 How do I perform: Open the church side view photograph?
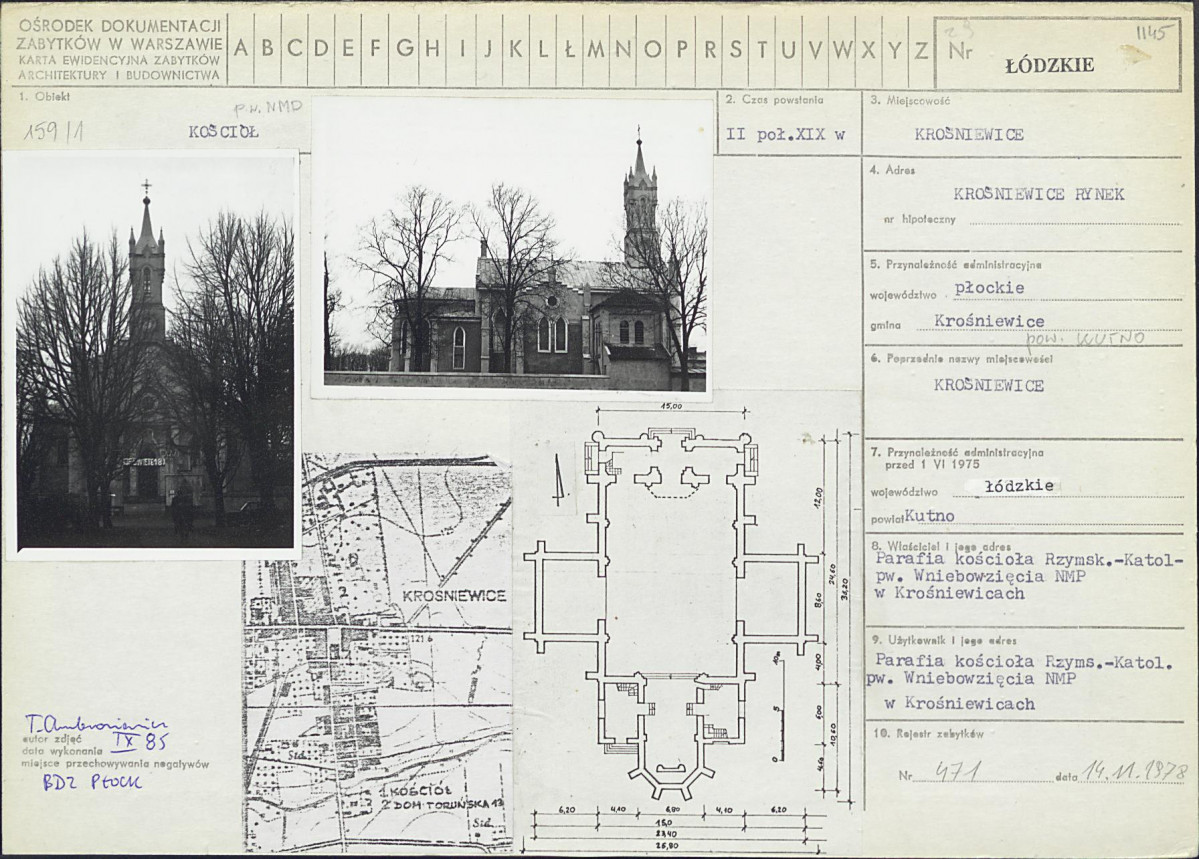[512, 248]
